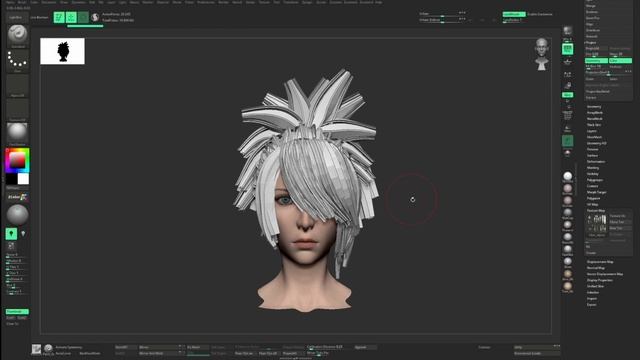Open the Dots stroke type selector
640x360 pixels.
pos(17,60)
